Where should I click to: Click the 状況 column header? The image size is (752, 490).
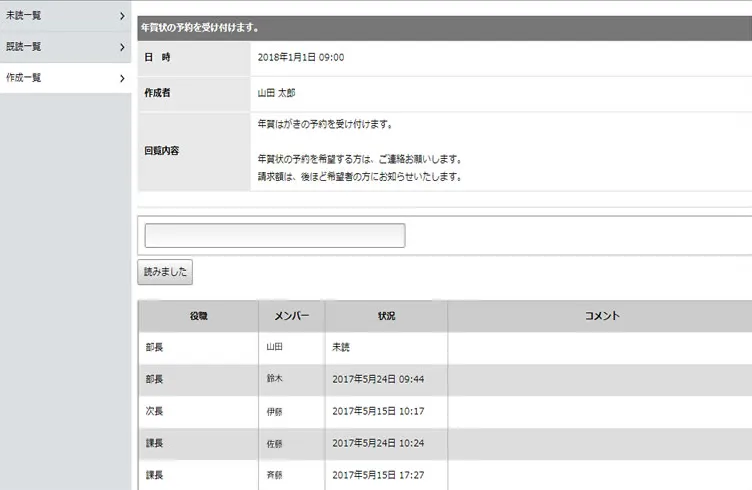pos(386,316)
